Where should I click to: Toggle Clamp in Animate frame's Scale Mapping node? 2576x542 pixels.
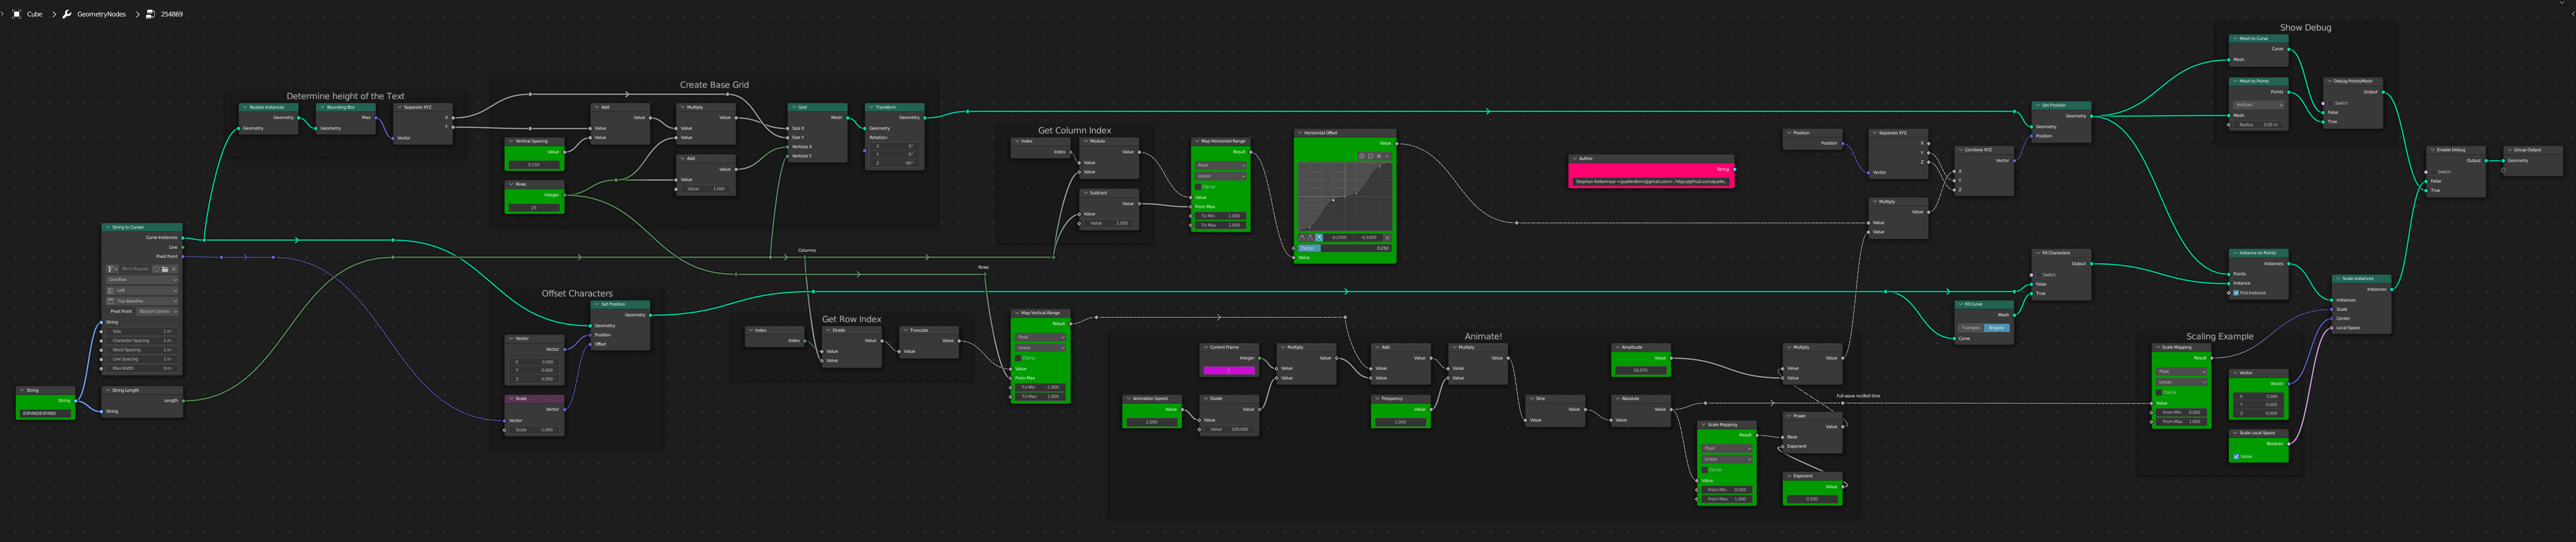pos(1705,469)
